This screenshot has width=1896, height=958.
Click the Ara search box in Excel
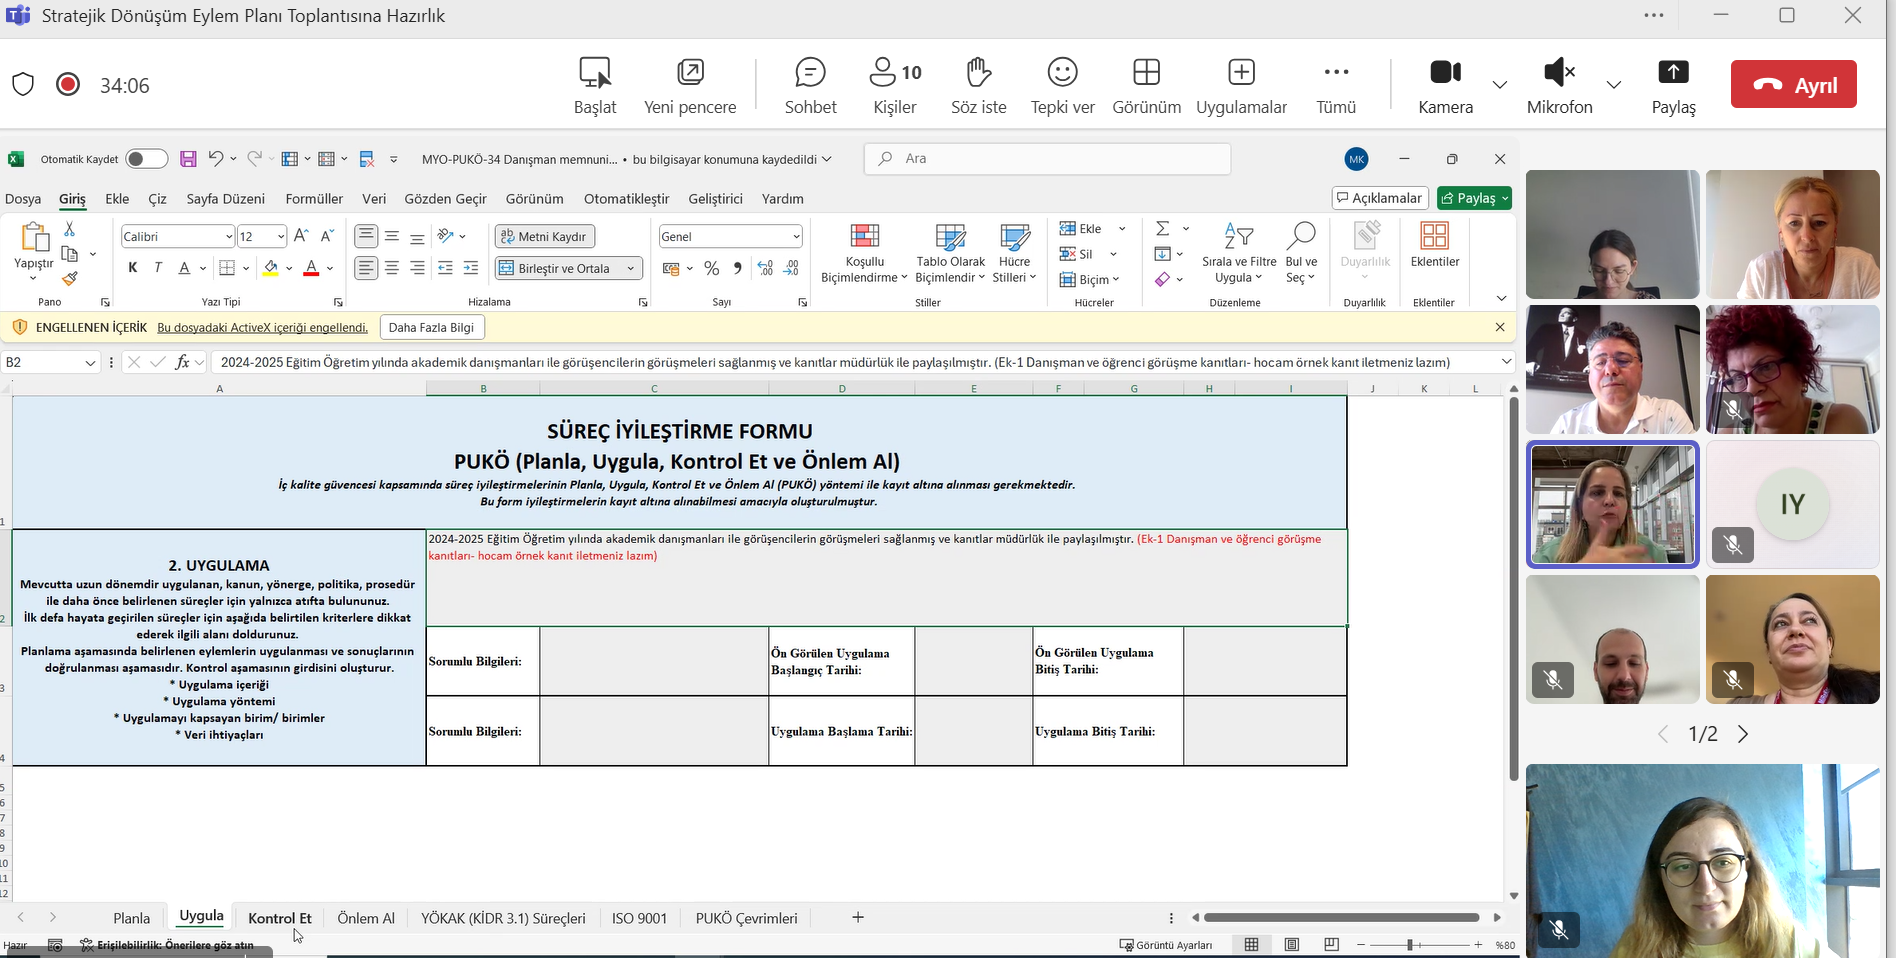1047,159
